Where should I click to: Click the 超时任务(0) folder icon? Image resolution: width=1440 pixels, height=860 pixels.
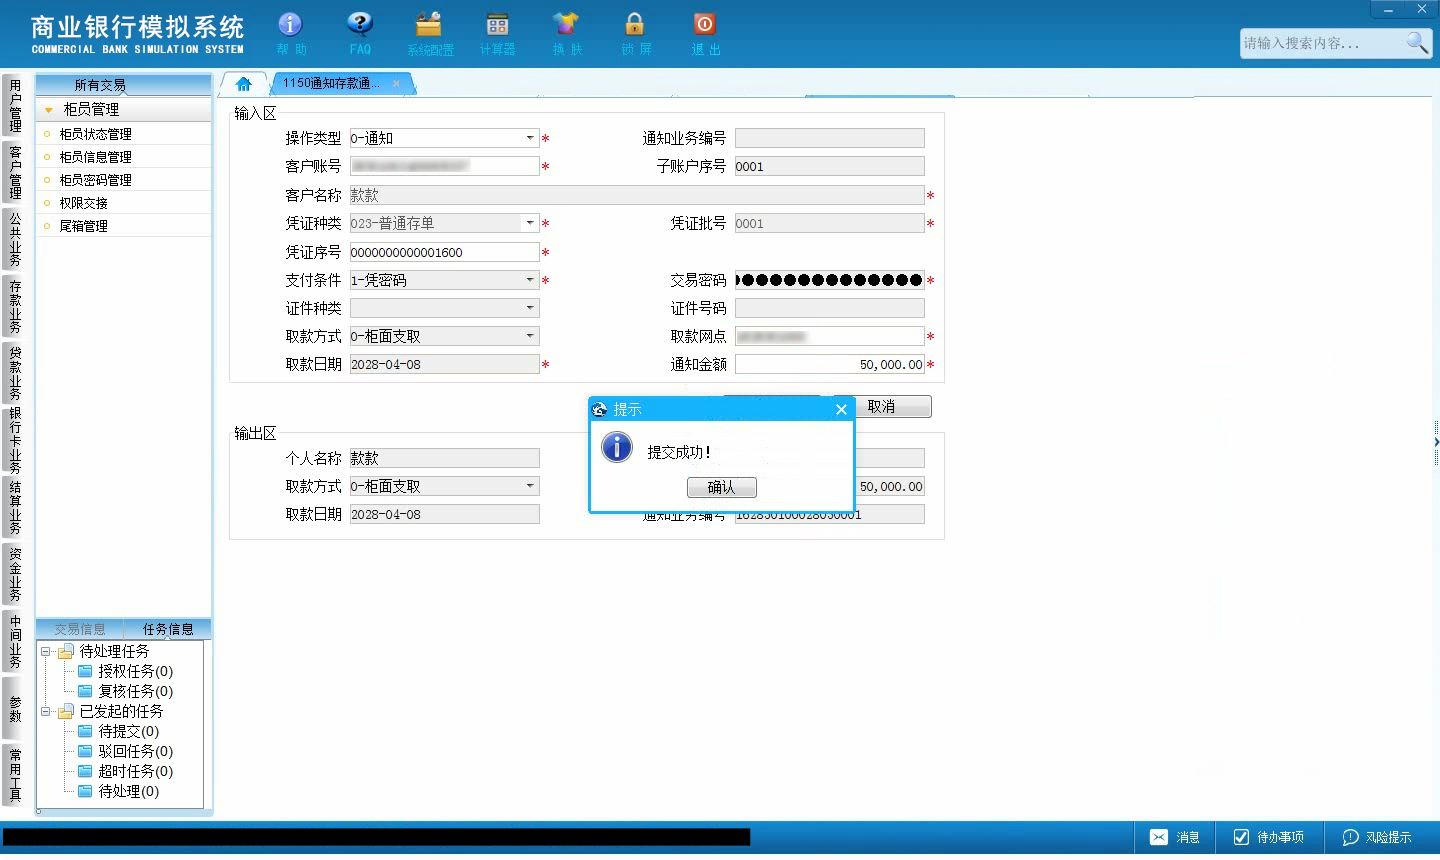85,771
